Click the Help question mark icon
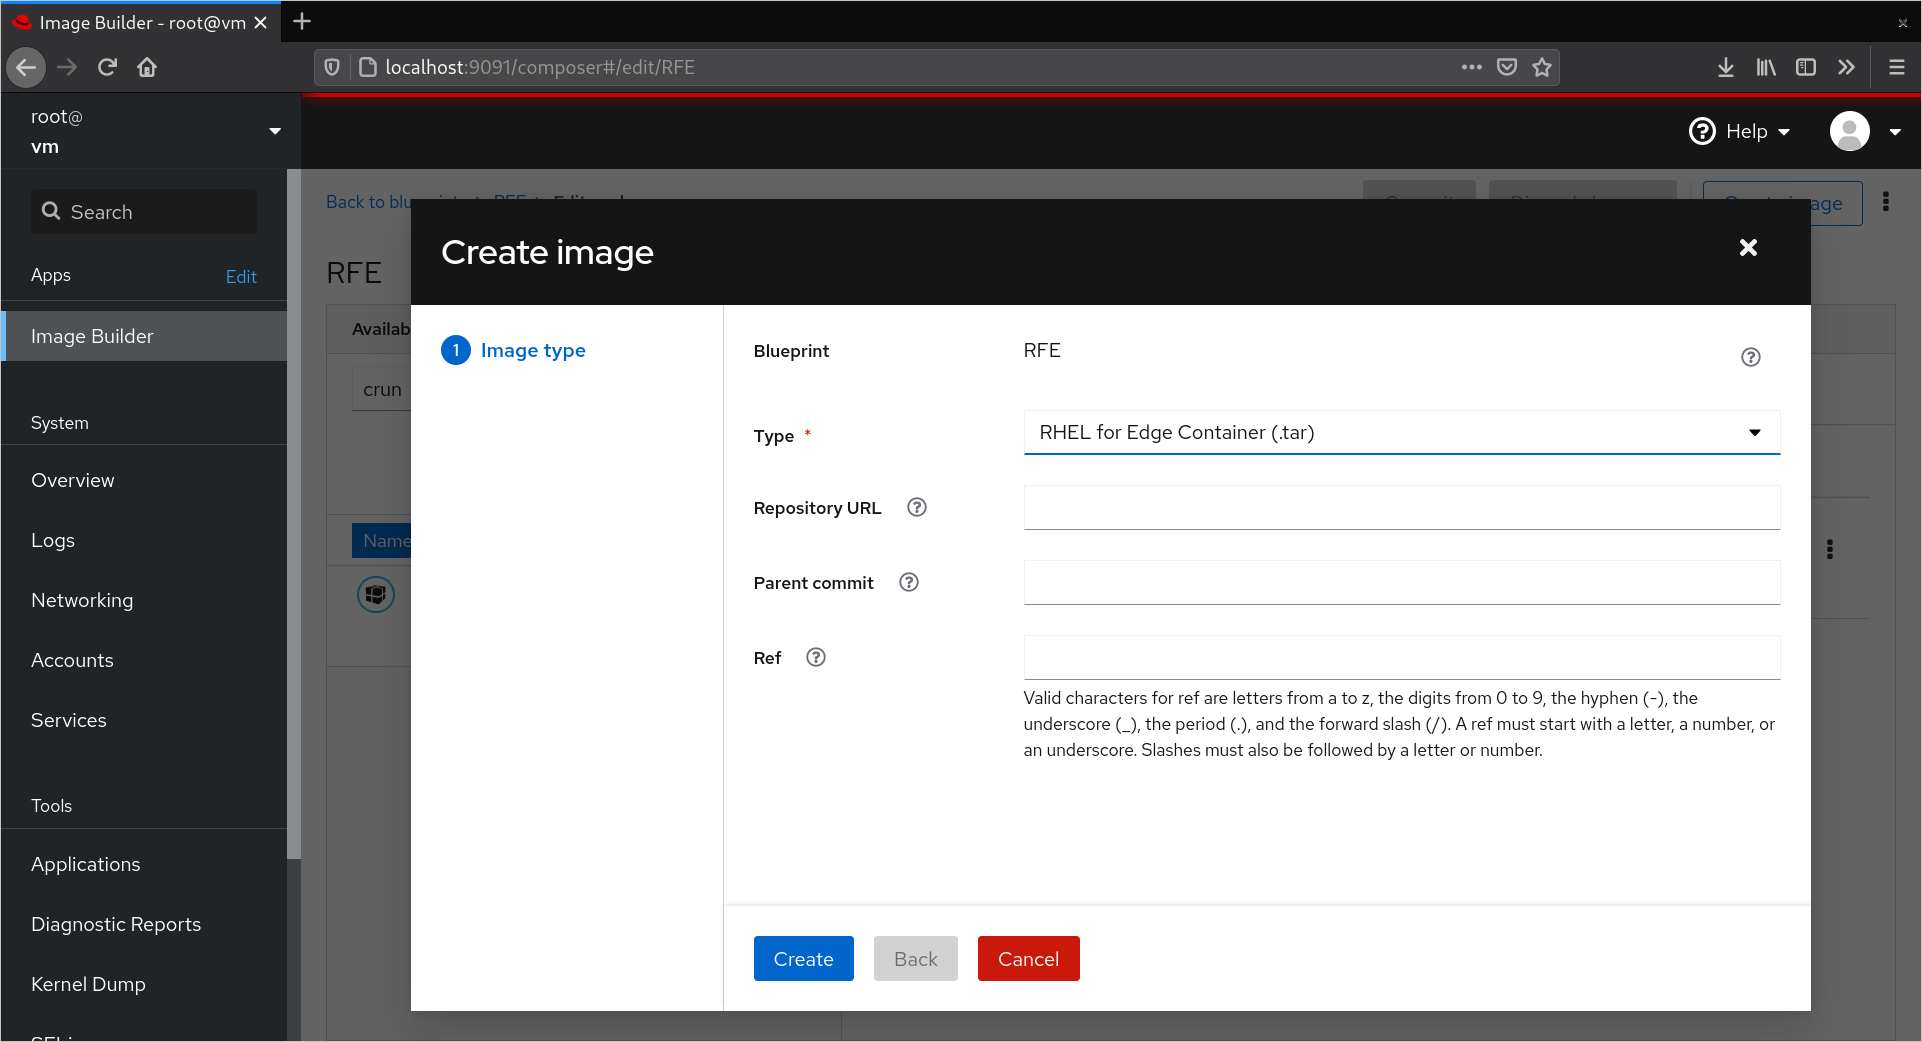The height and width of the screenshot is (1042, 1922). [1702, 131]
